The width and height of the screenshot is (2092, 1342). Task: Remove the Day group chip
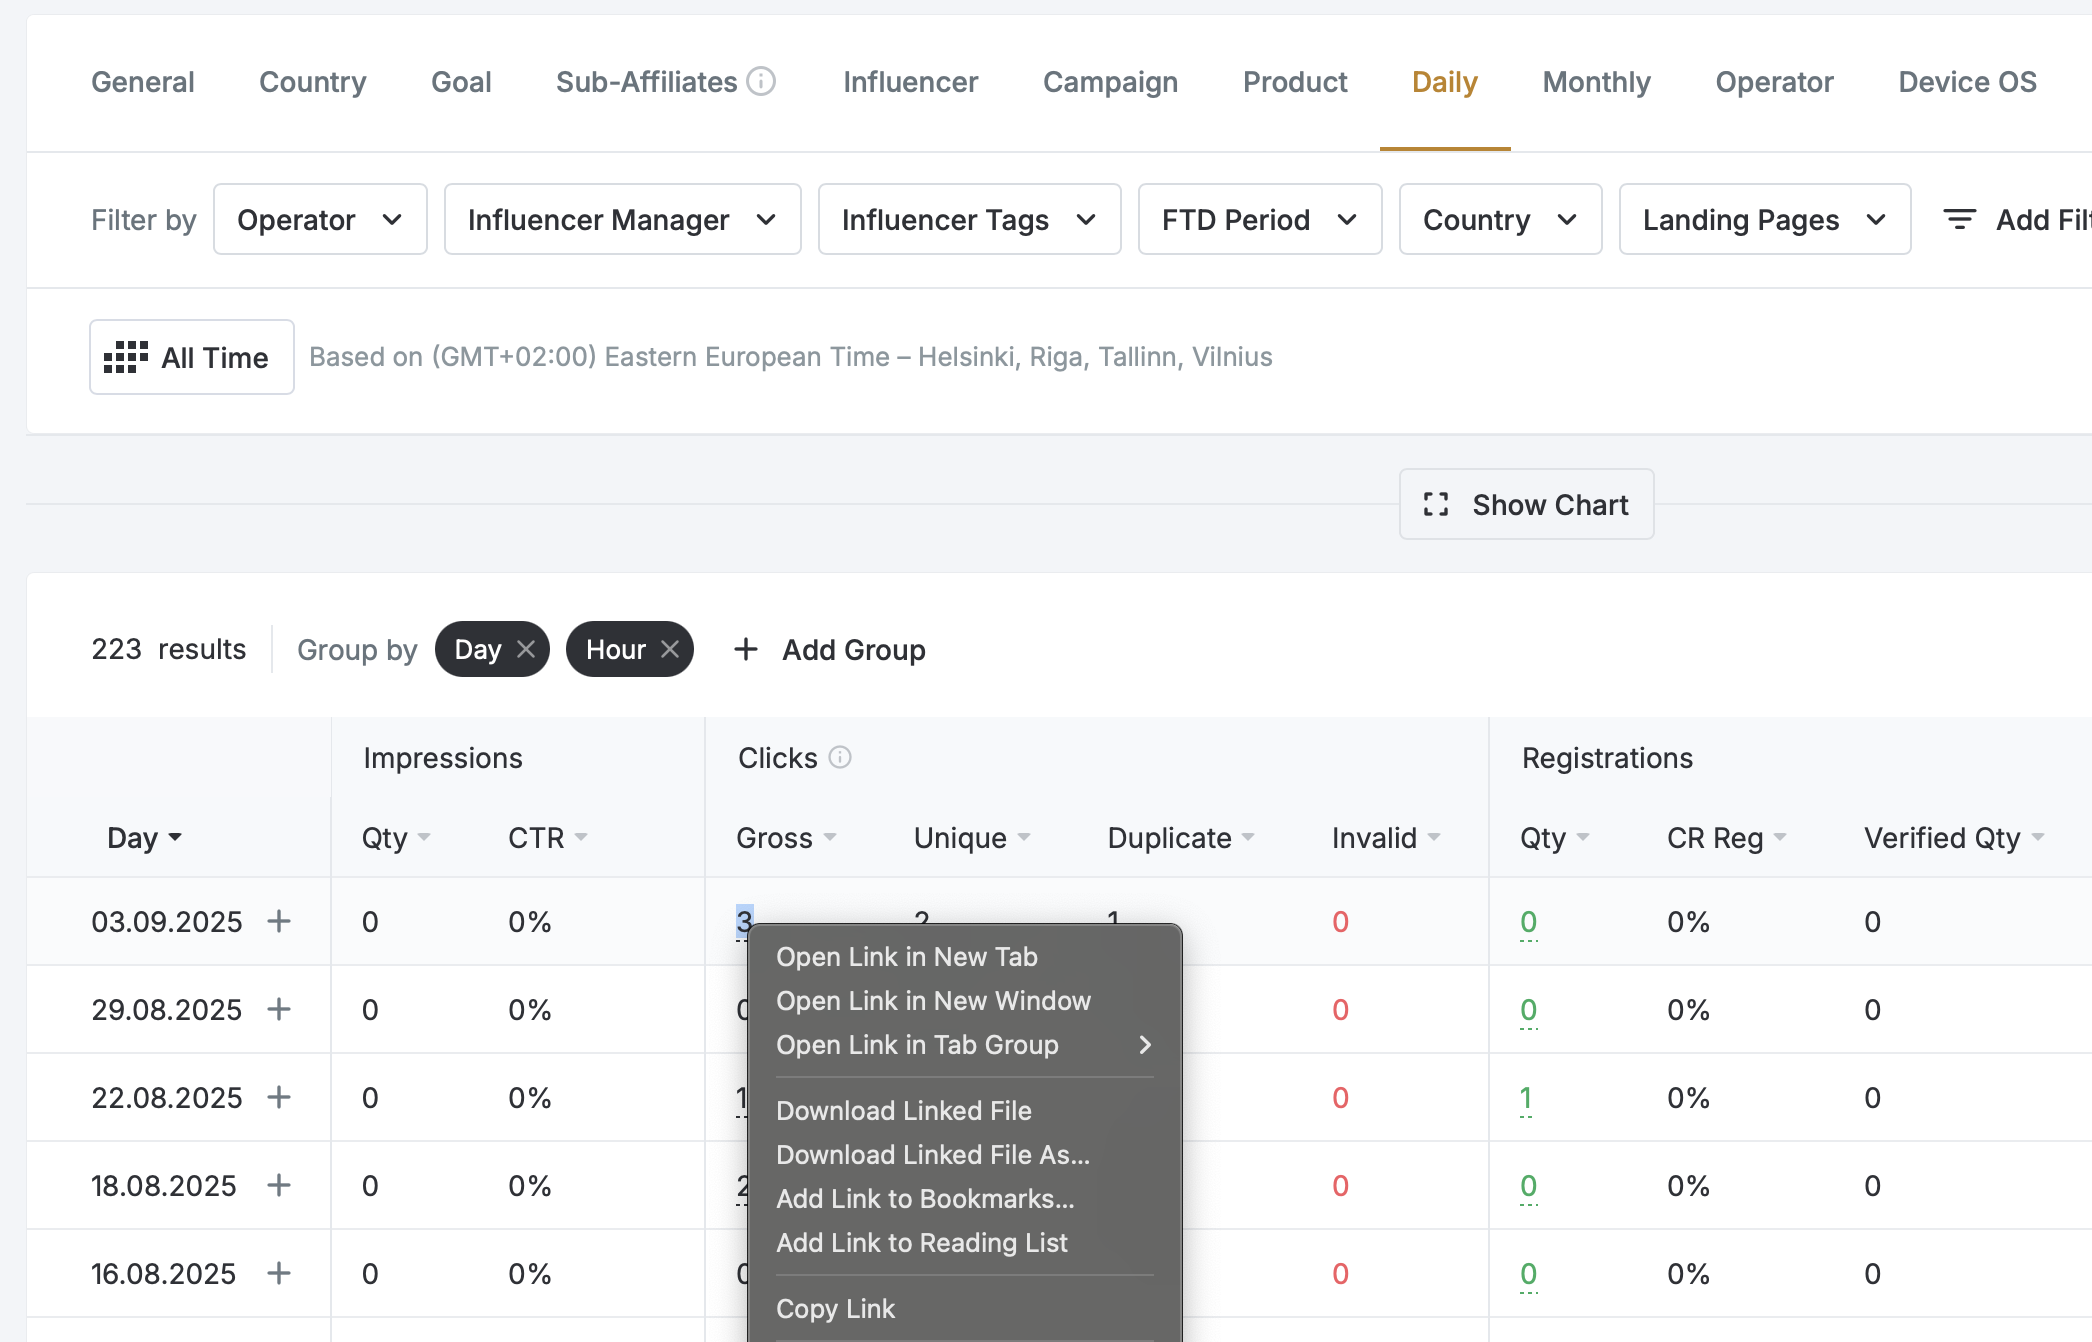pyautogui.click(x=526, y=649)
